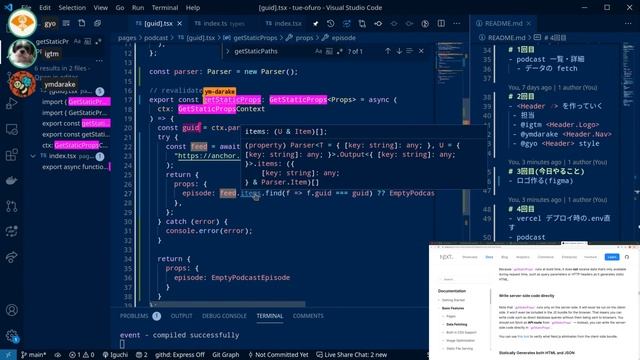
Task: Click the commit graph node icon
Action: click(x=378, y=24)
